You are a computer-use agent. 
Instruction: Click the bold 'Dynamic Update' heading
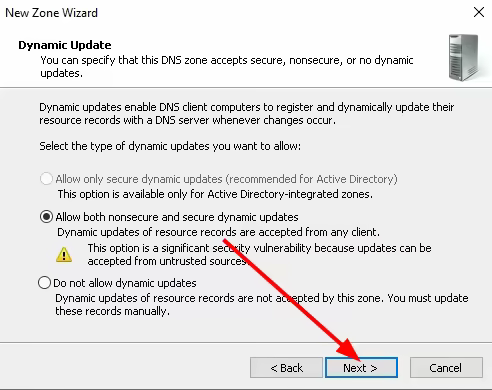tap(65, 45)
